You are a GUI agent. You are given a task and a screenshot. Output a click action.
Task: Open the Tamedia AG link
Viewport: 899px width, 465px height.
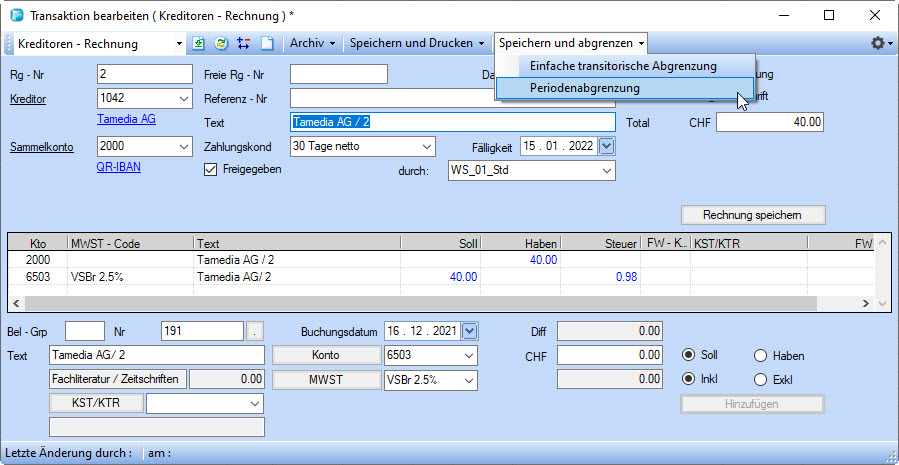coord(126,119)
